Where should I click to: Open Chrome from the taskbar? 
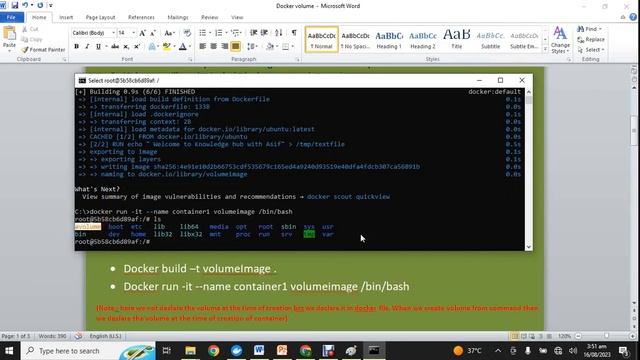[x=213, y=351]
